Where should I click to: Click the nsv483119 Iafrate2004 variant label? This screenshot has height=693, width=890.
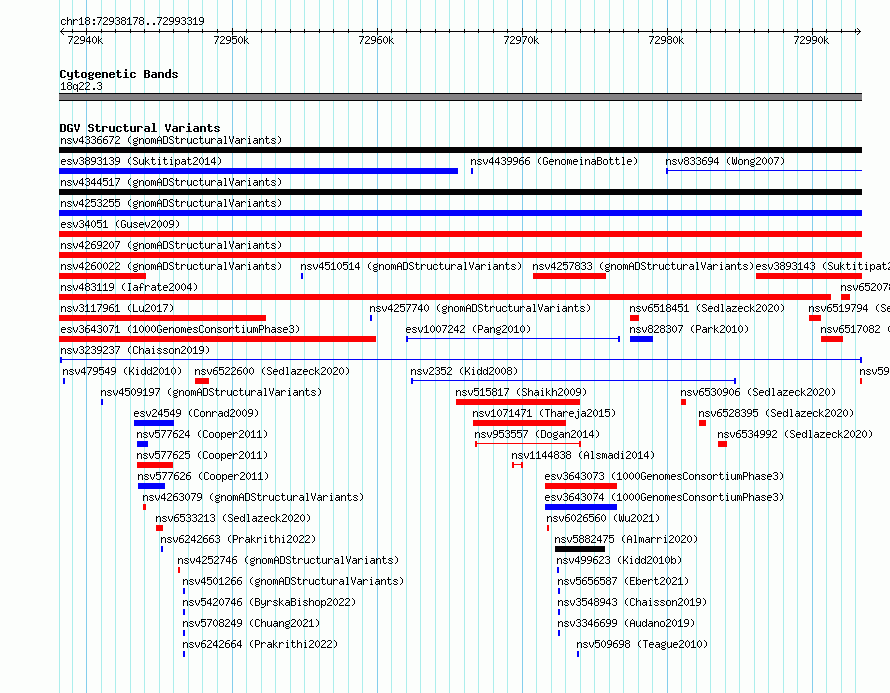coord(129,287)
